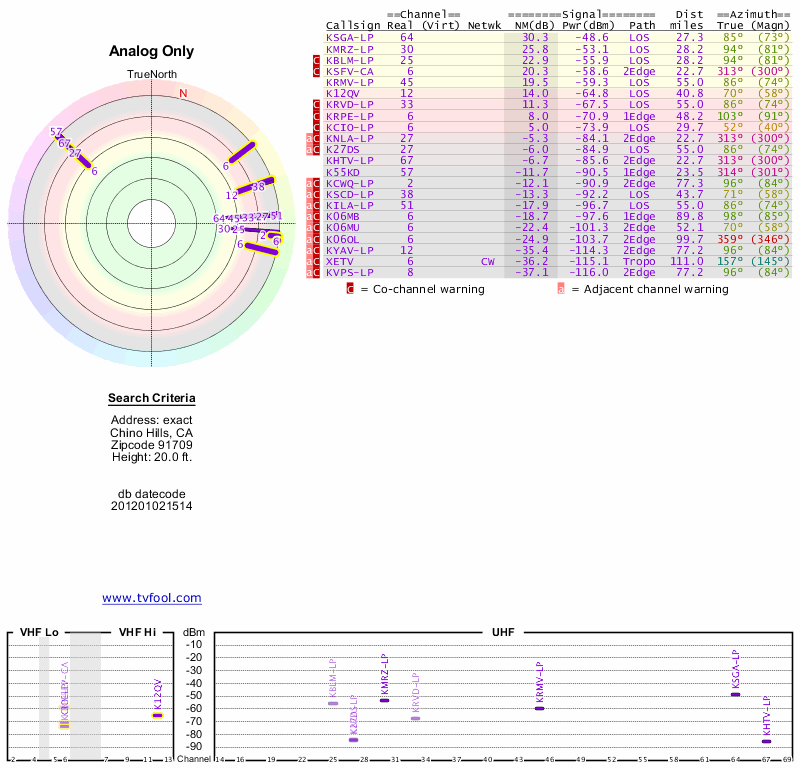Screen dimensions: 800x768
Task: Click the KSGA-LP signal bar in UHF chart
Action: click(x=735, y=694)
